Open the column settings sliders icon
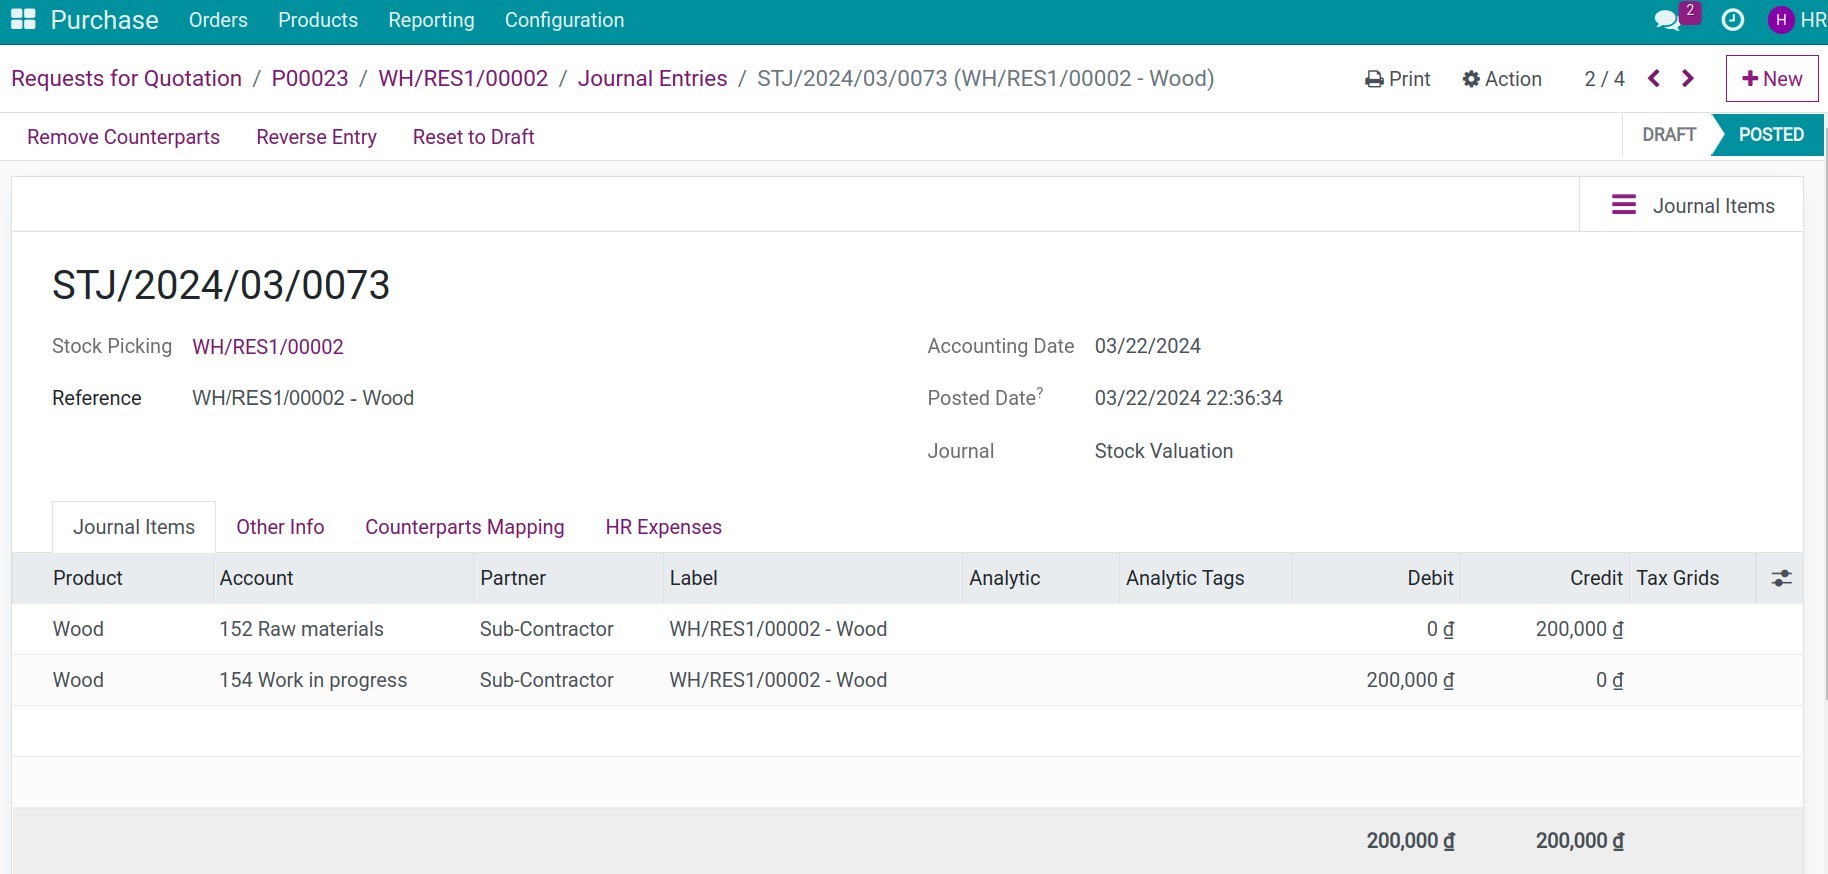This screenshot has height=874, width=1828. click(1781, 578)
